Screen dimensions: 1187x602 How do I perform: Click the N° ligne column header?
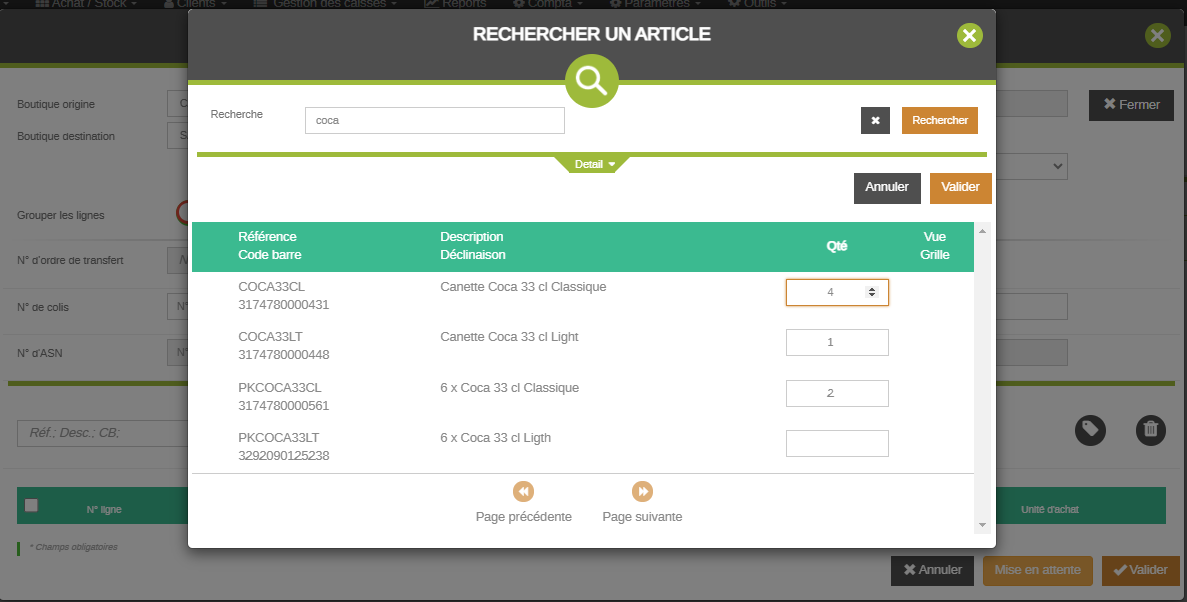tap(104, 510)
